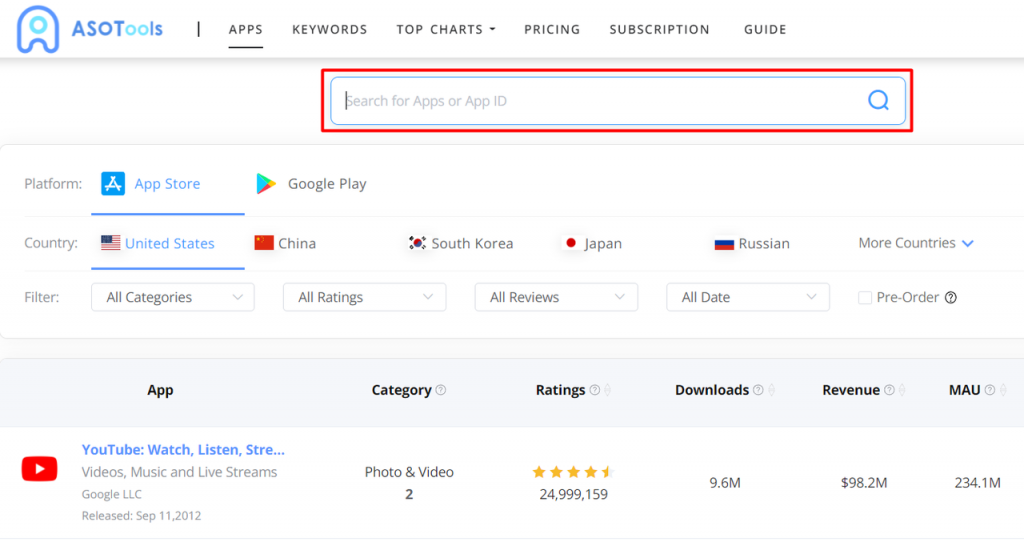The image size is (1024, 542).
Task: Choose China as the country
Action: 285,243
